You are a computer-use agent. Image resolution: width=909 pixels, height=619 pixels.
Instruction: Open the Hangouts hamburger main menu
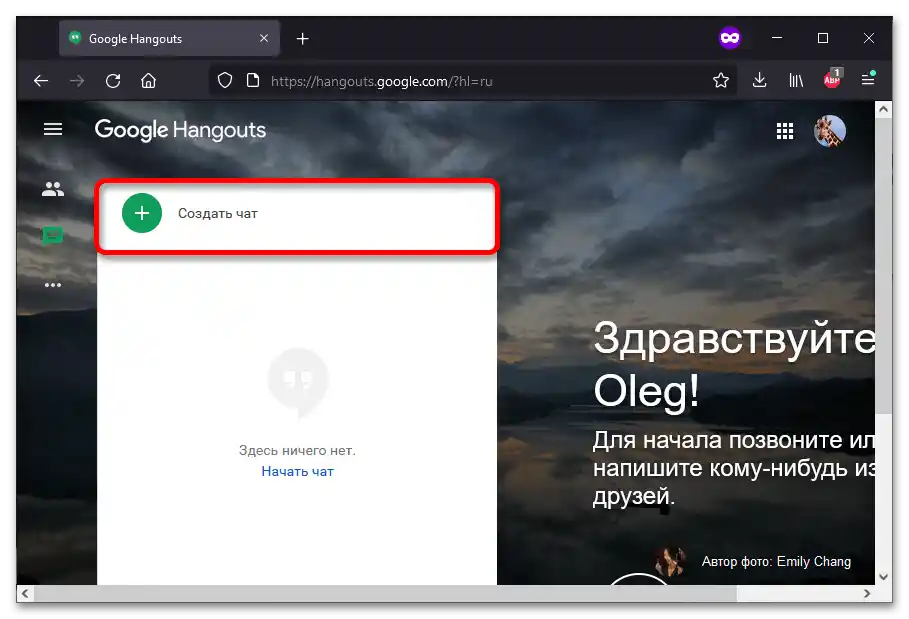coord(53,129)
